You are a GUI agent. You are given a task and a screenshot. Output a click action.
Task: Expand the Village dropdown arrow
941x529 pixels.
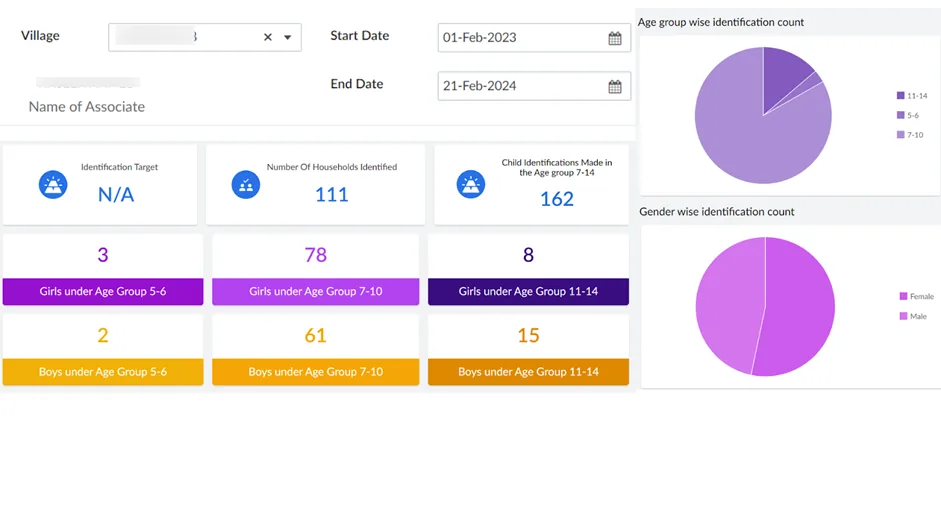coord(287,37)
